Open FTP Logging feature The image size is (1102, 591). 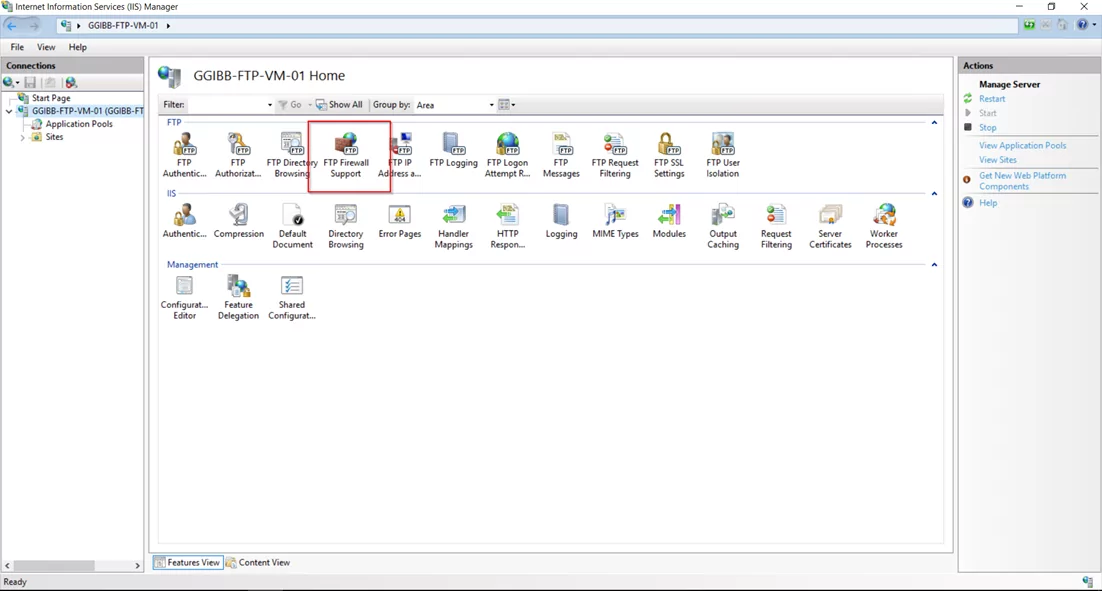point(453,150)
